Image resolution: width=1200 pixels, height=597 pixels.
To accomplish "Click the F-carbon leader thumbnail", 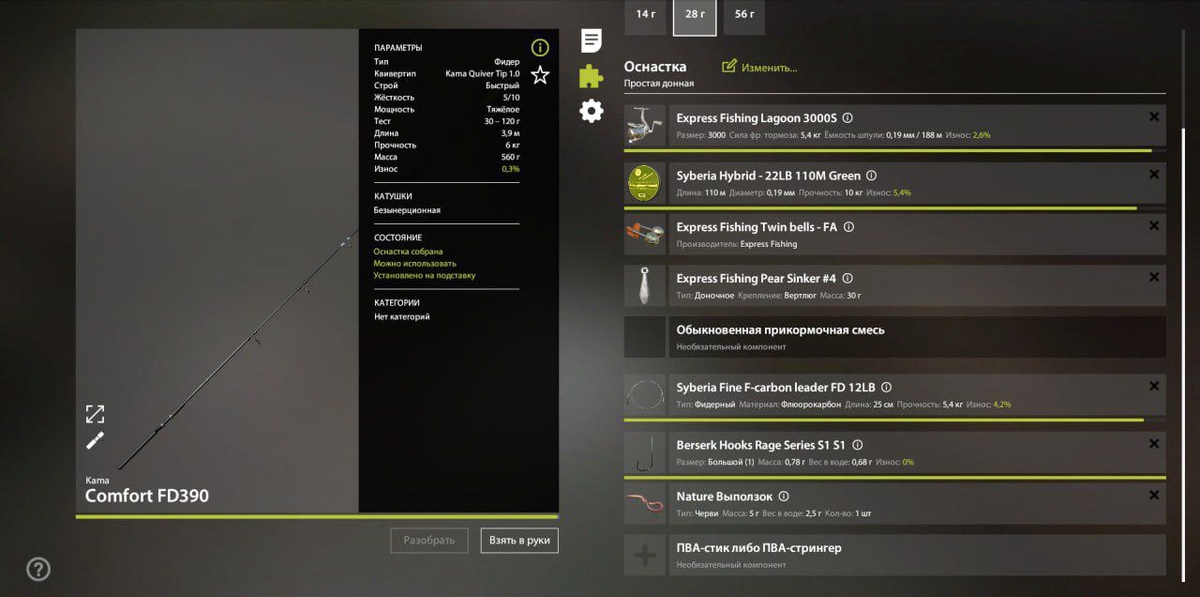I will click(x=644, y=394).
